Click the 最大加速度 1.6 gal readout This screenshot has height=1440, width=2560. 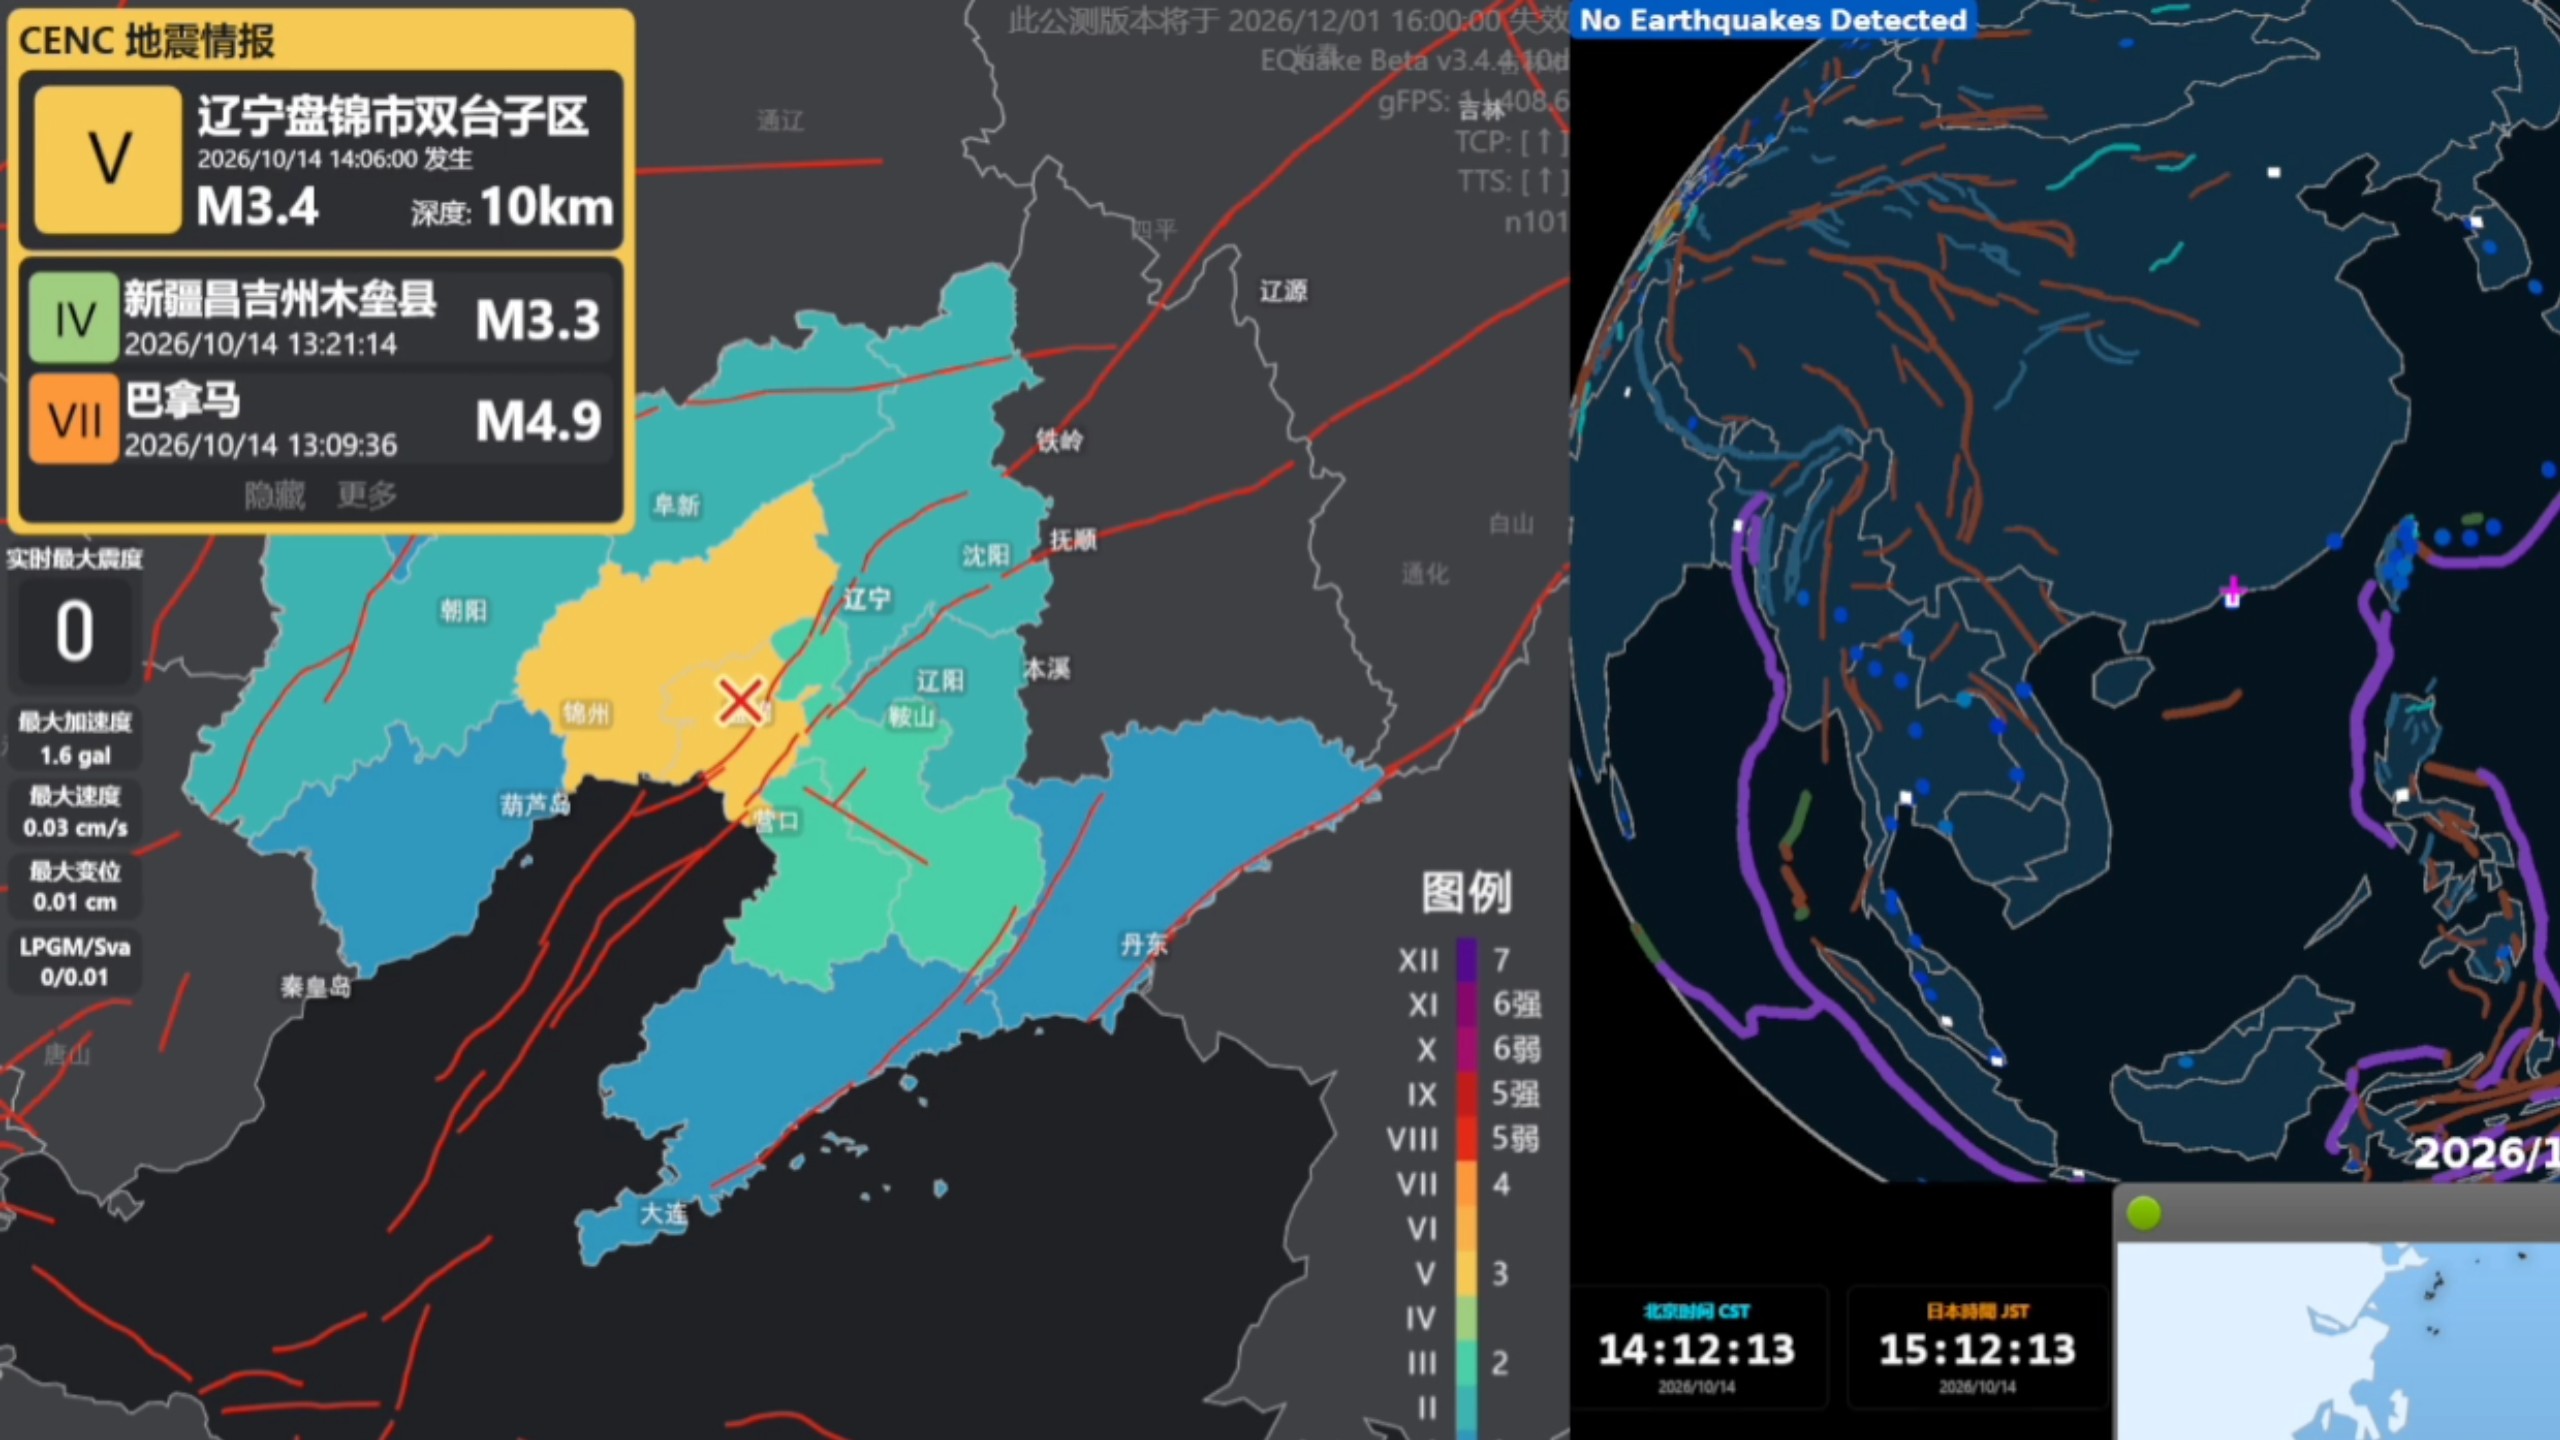75,738
